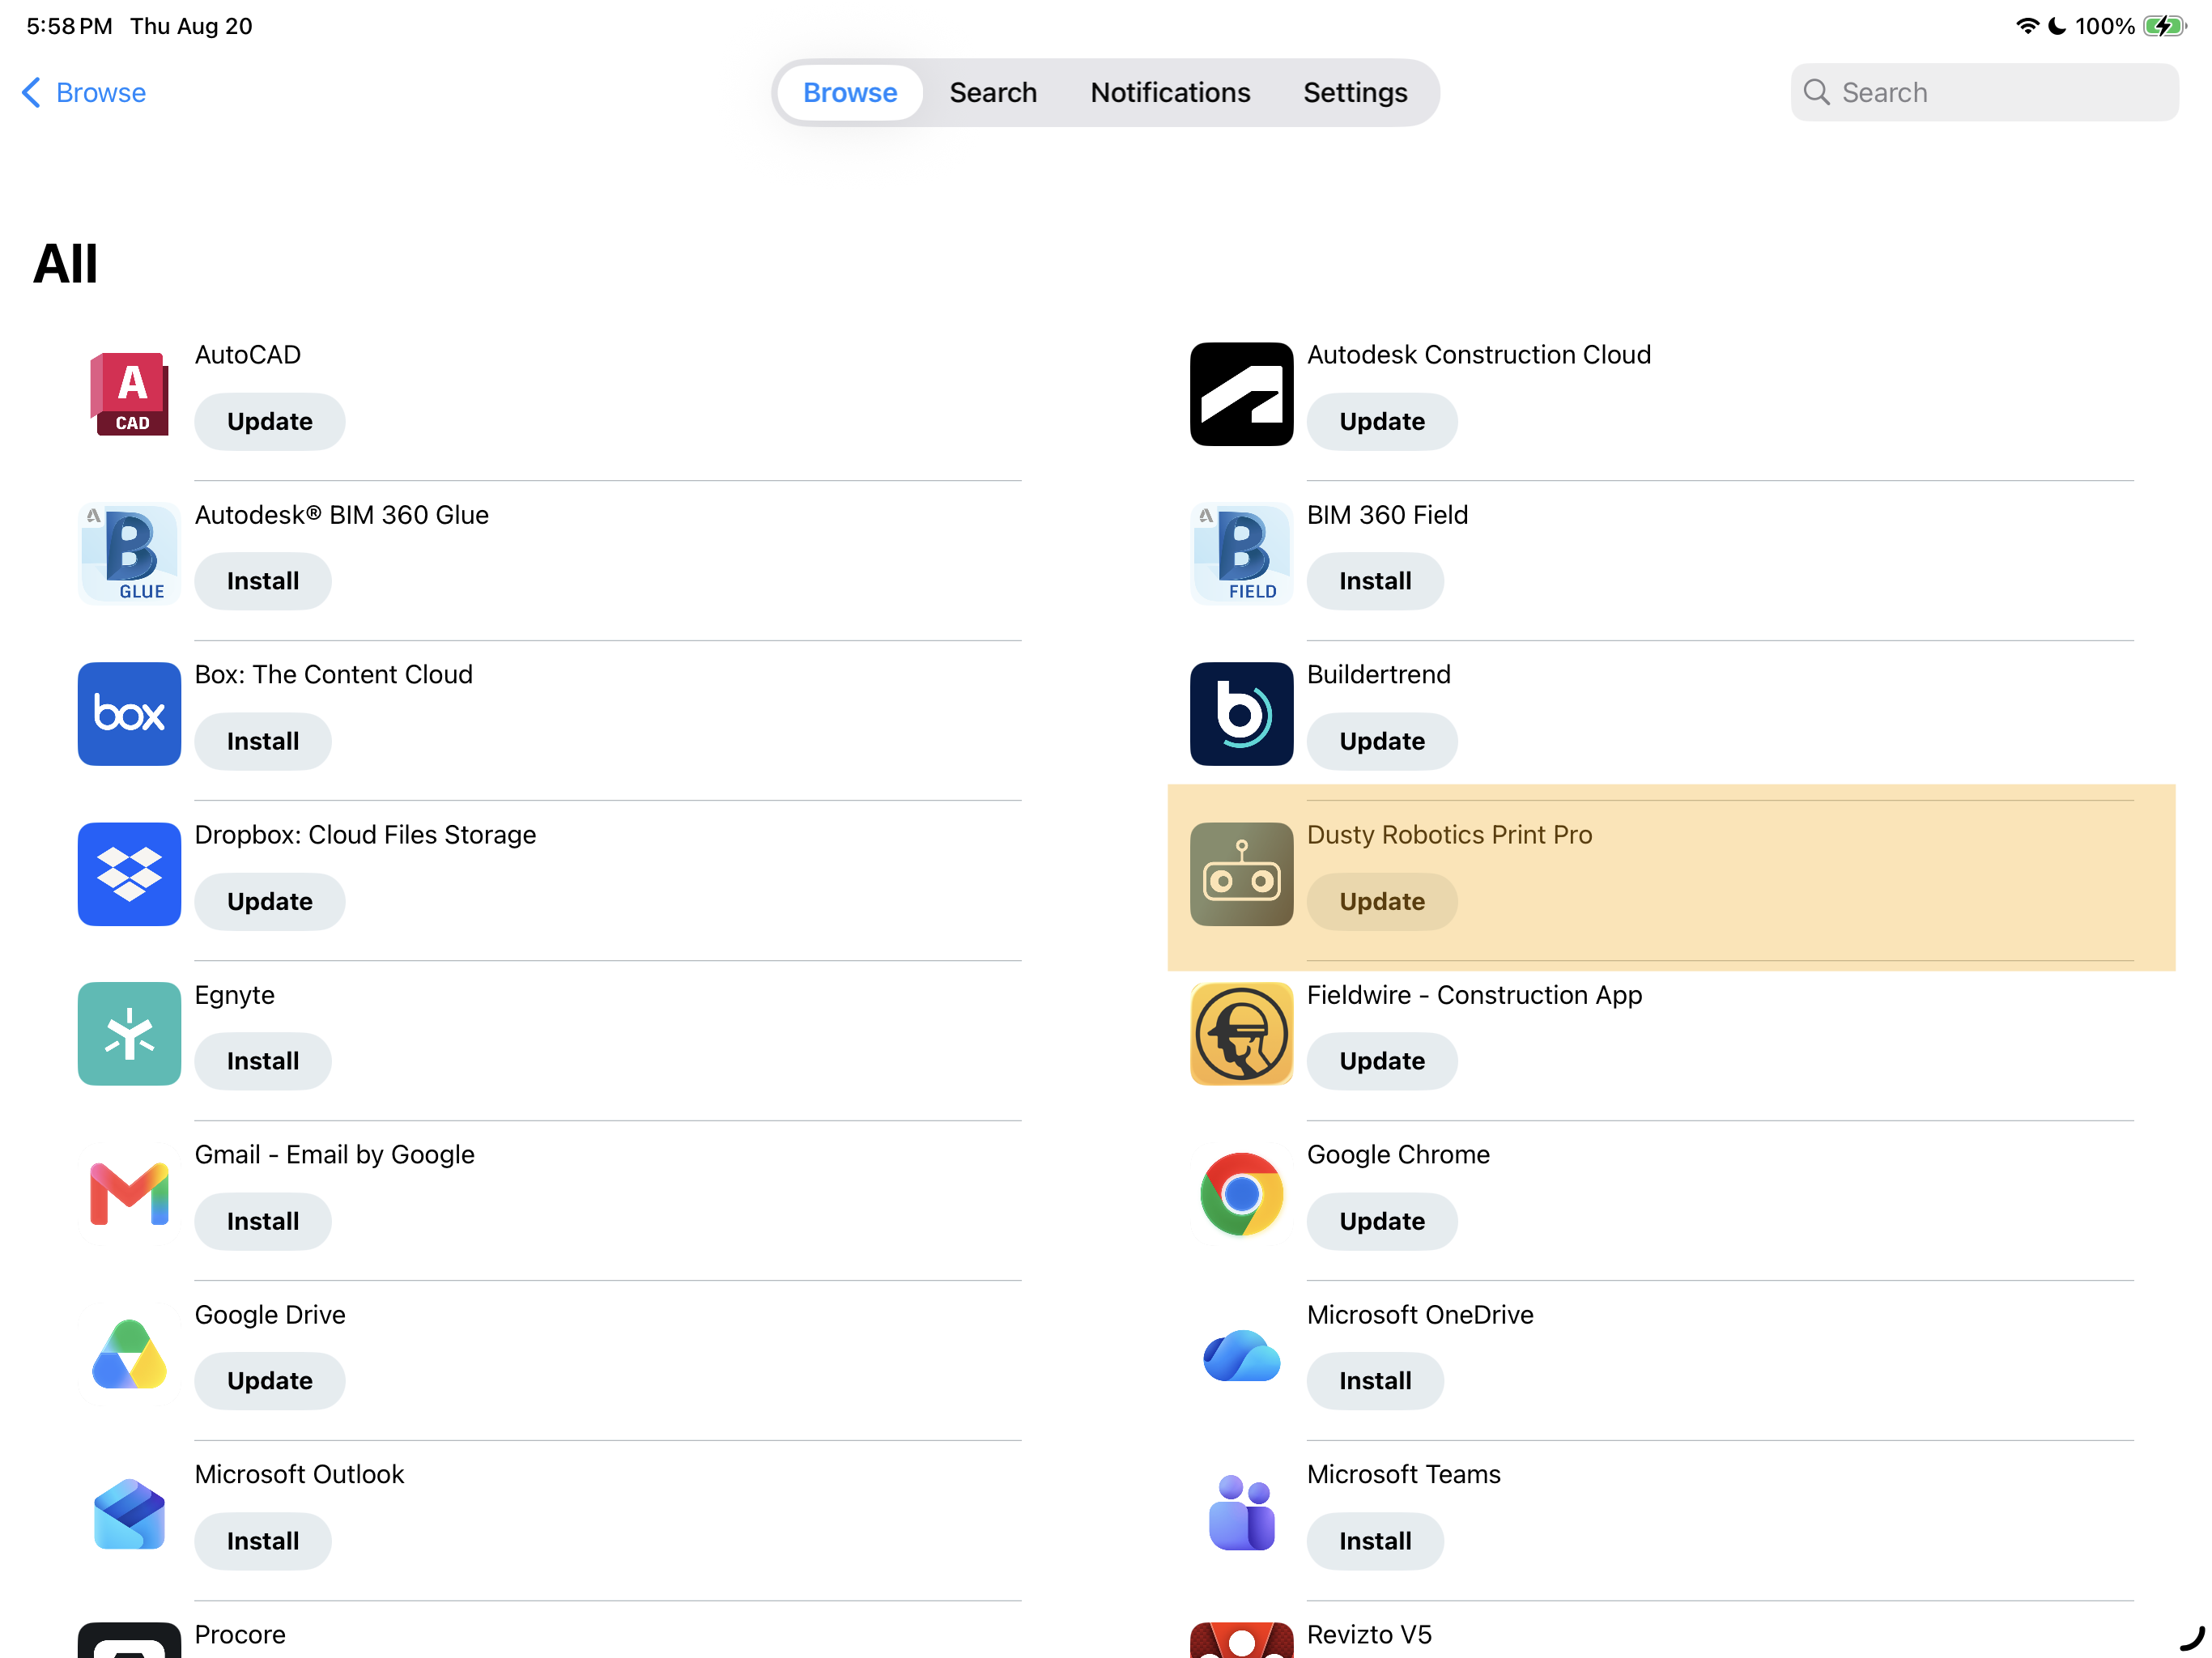The image size is (2212, 1658).
Task: Open the Egnyte app icon
Action: click(x=129, y=1034)
